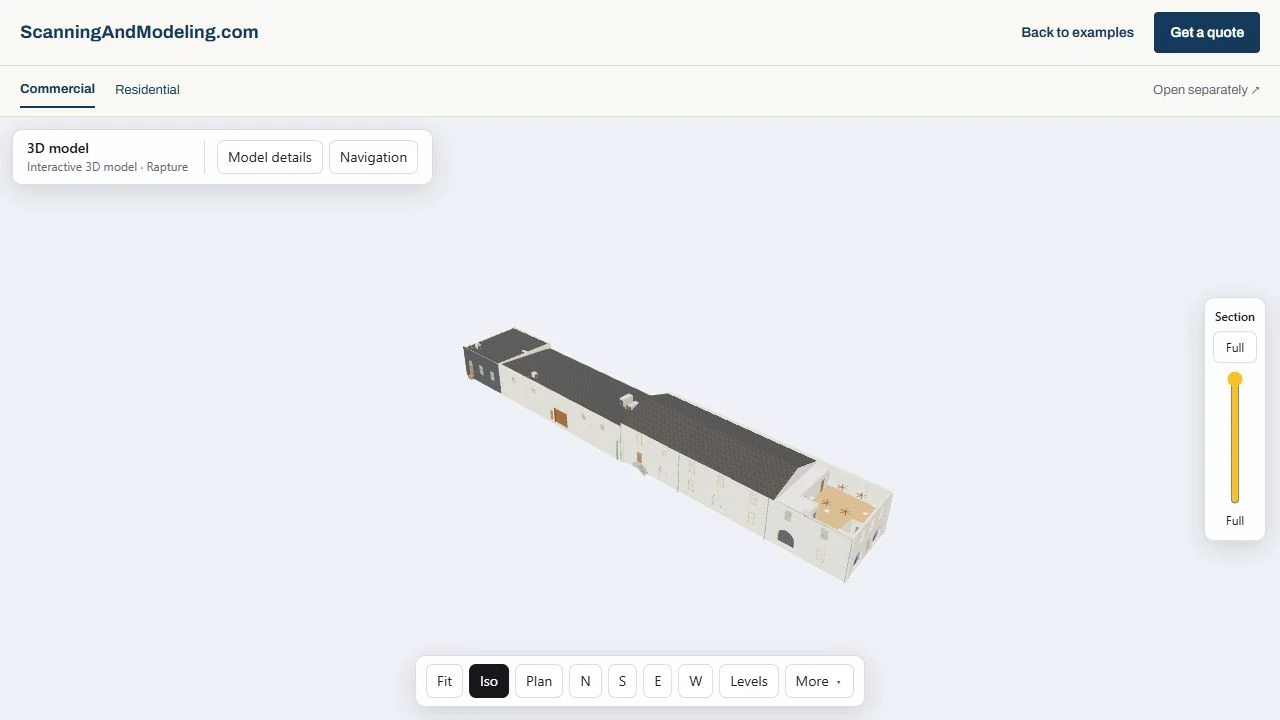View model from East (E)
This screenshot has width=1280, height=720.
tap(658, 681)
